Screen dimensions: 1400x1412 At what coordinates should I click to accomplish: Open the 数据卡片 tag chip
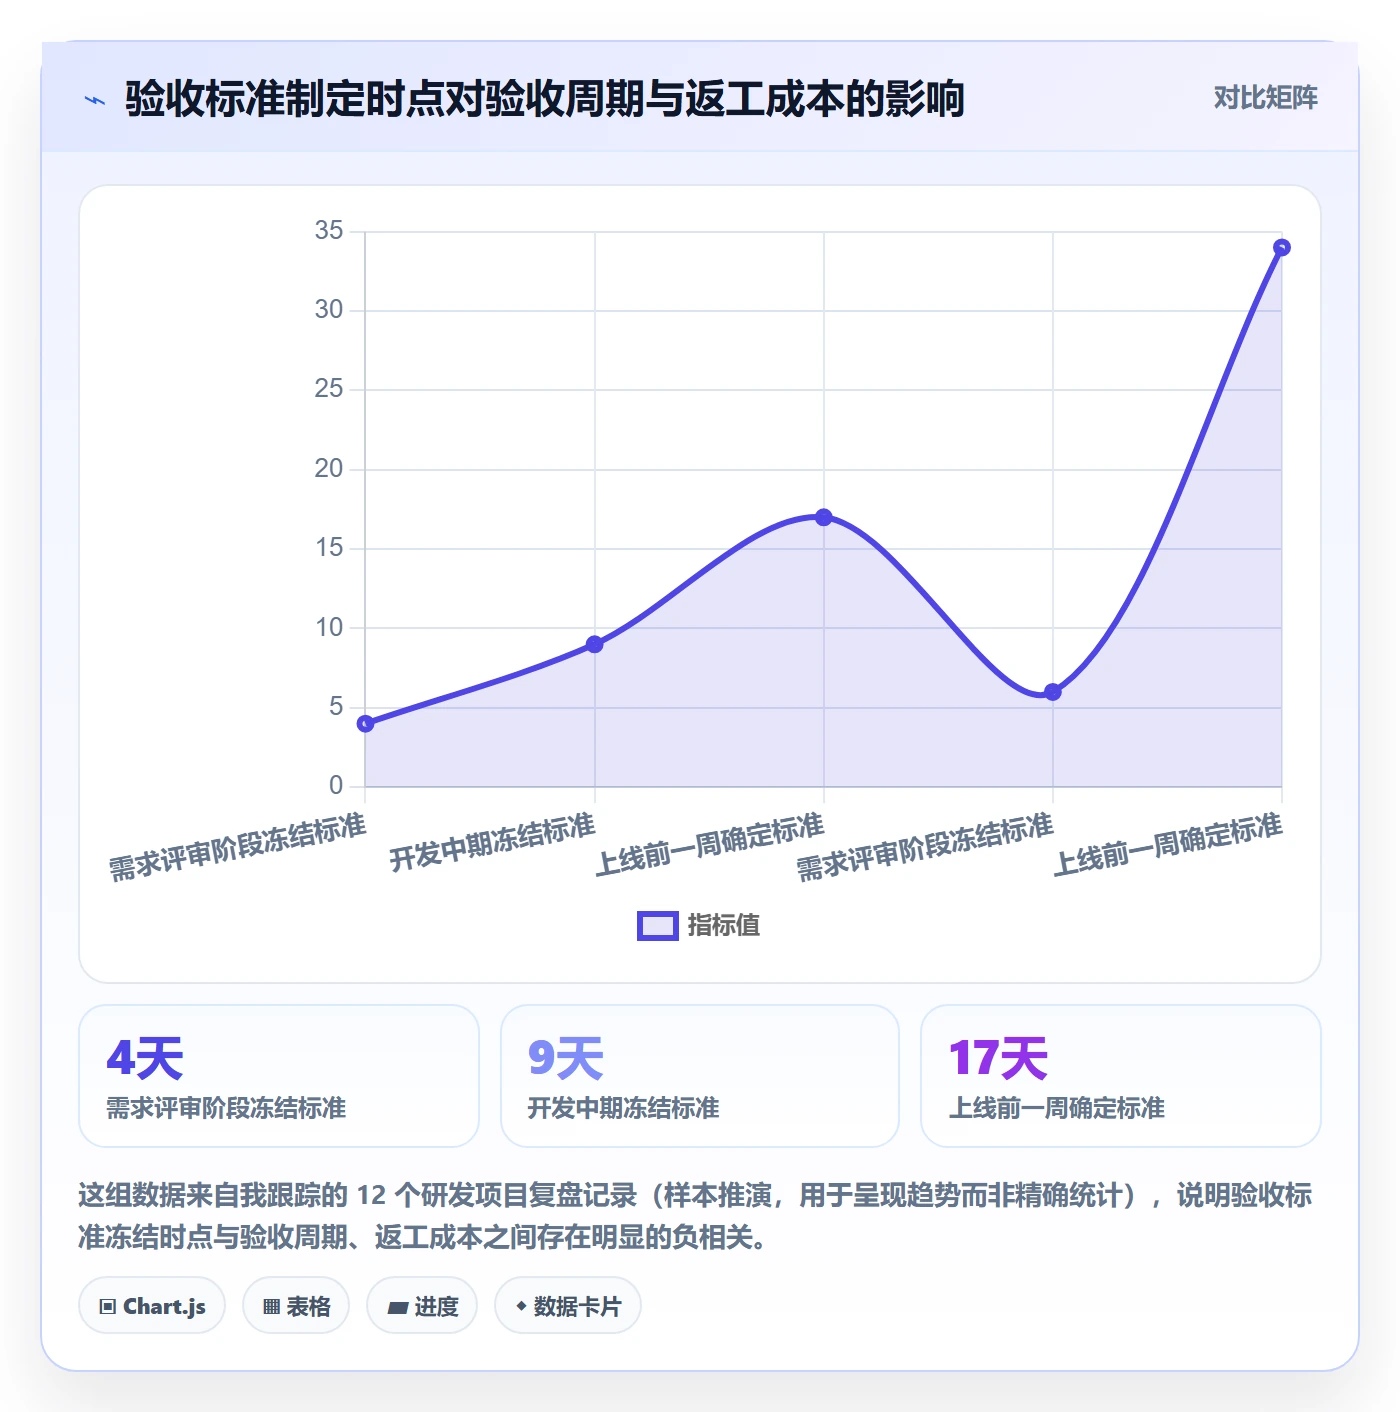(568, 1306)
